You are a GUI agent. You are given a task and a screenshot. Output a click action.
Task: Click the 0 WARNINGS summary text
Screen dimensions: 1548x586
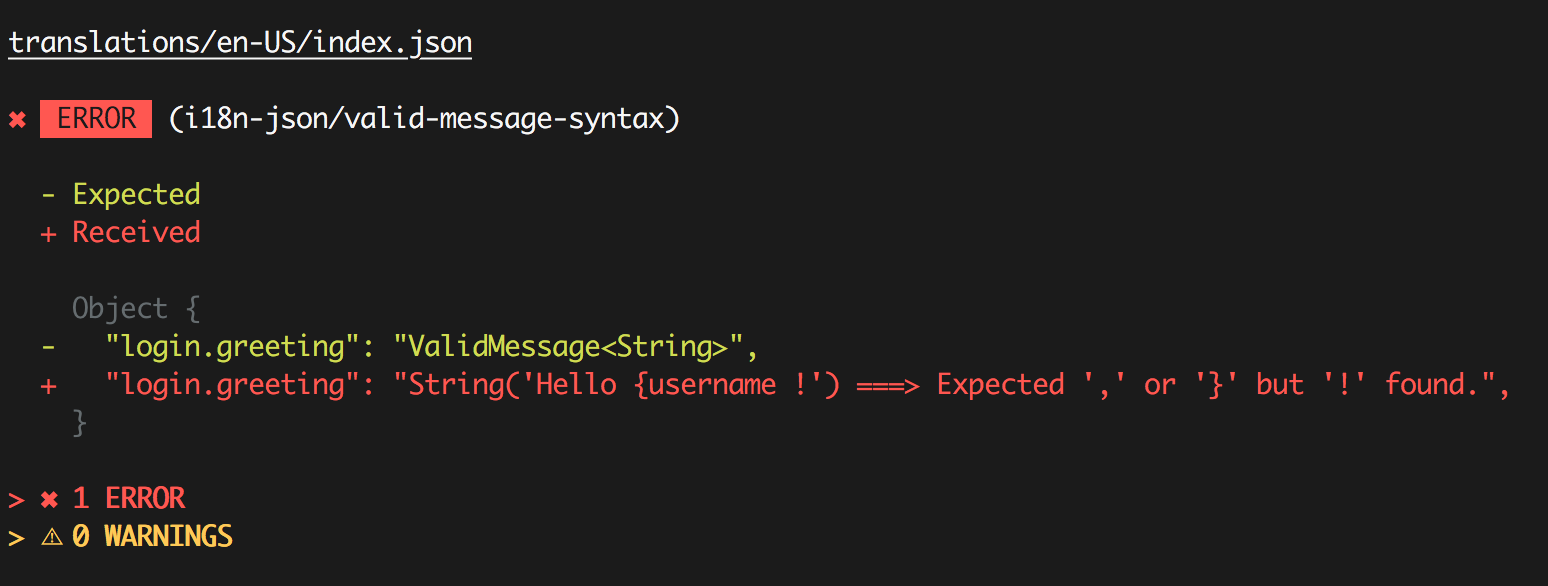point(152,537)
